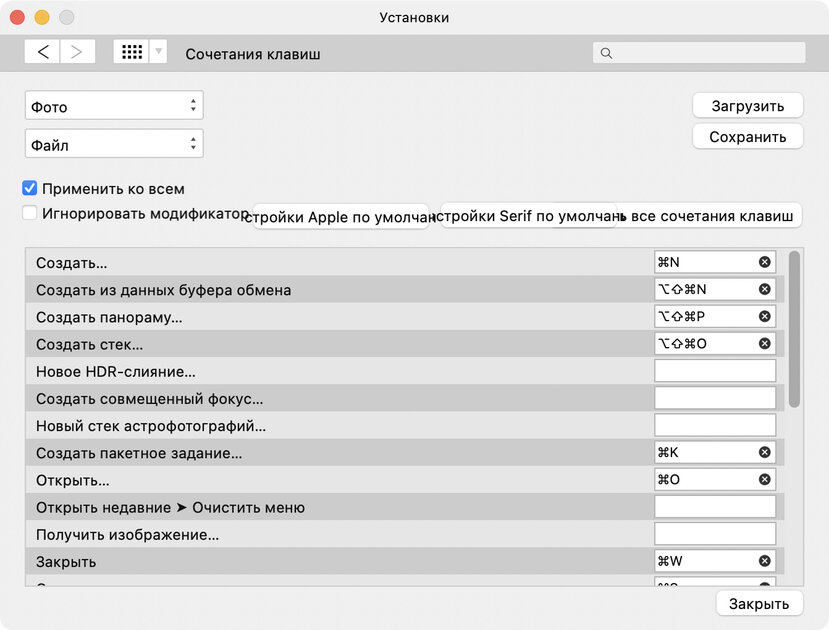Clear shortcut for Создать стек
Image resolution: width=829 pixels, height=630 pixels.
pyautogui.click(x=764, y=344)
